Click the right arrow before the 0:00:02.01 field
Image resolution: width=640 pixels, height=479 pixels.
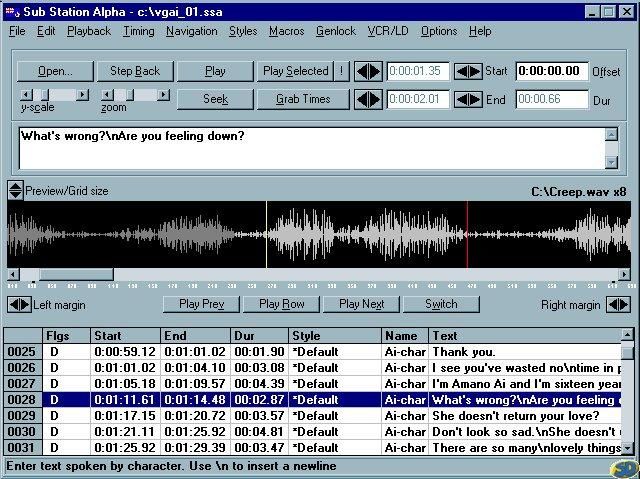375,99
